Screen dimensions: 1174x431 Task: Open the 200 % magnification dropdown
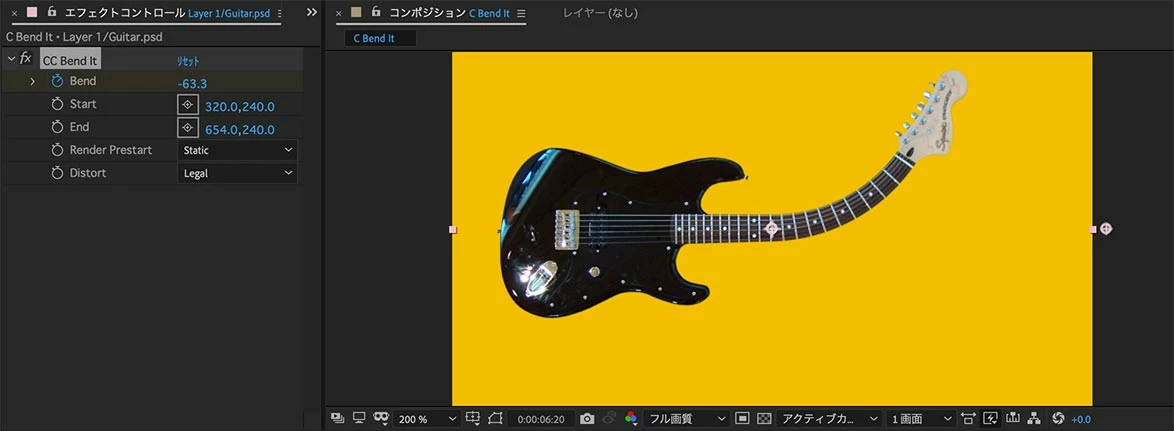click(x=426, y=418)
